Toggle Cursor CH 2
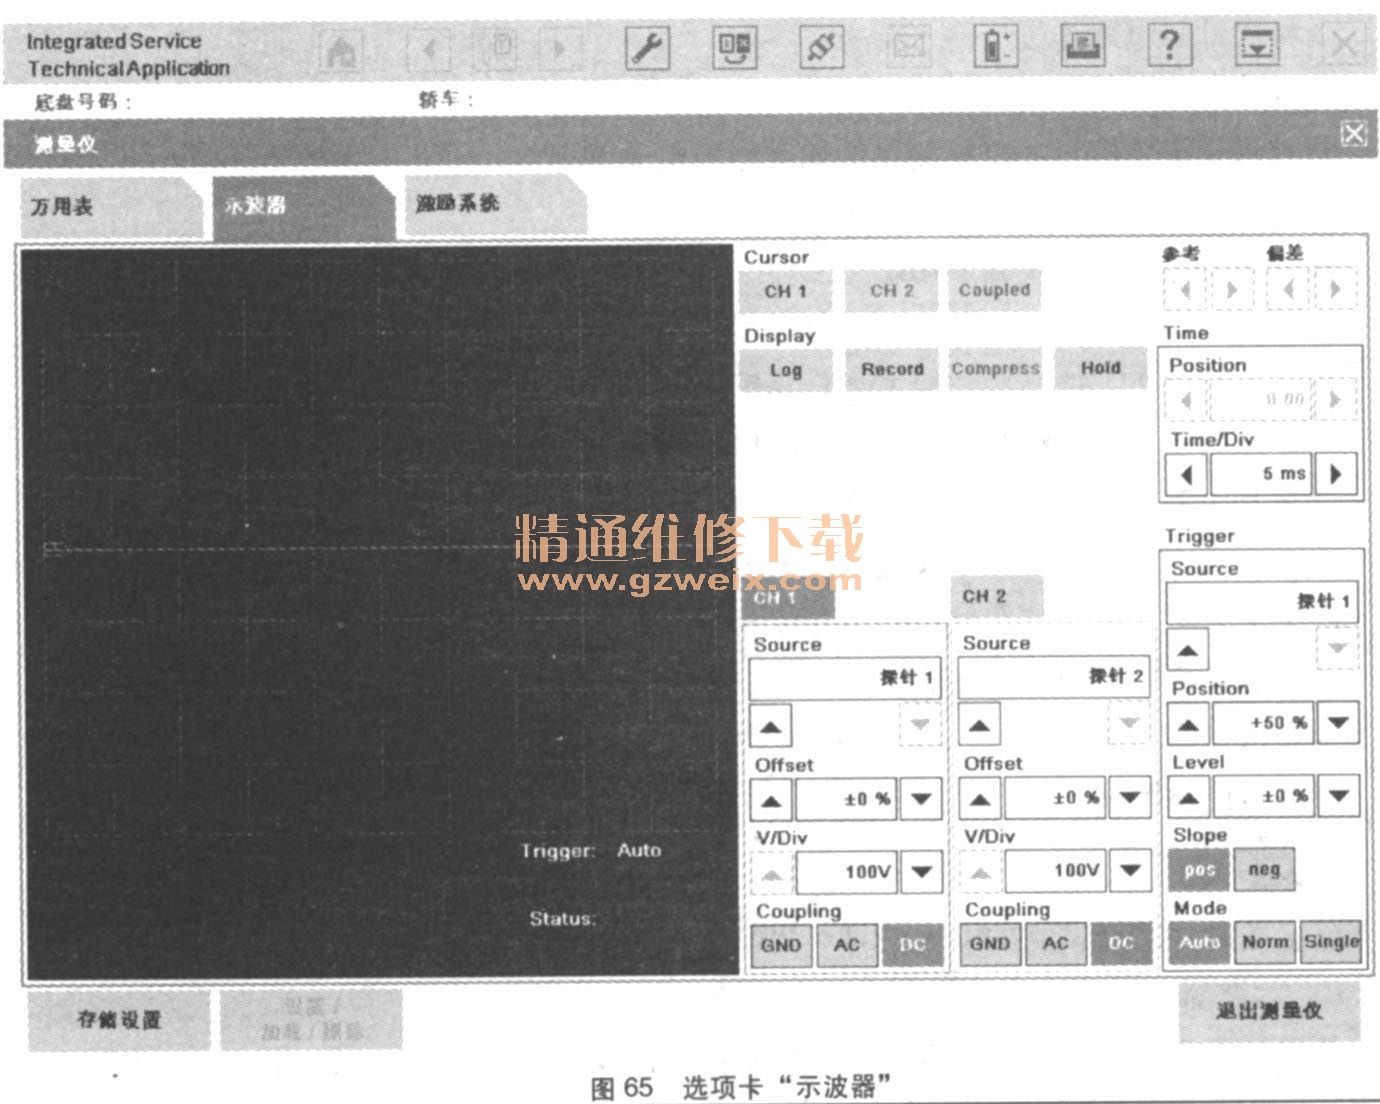Screen dimensions: 1380x1104 [891, 291]
